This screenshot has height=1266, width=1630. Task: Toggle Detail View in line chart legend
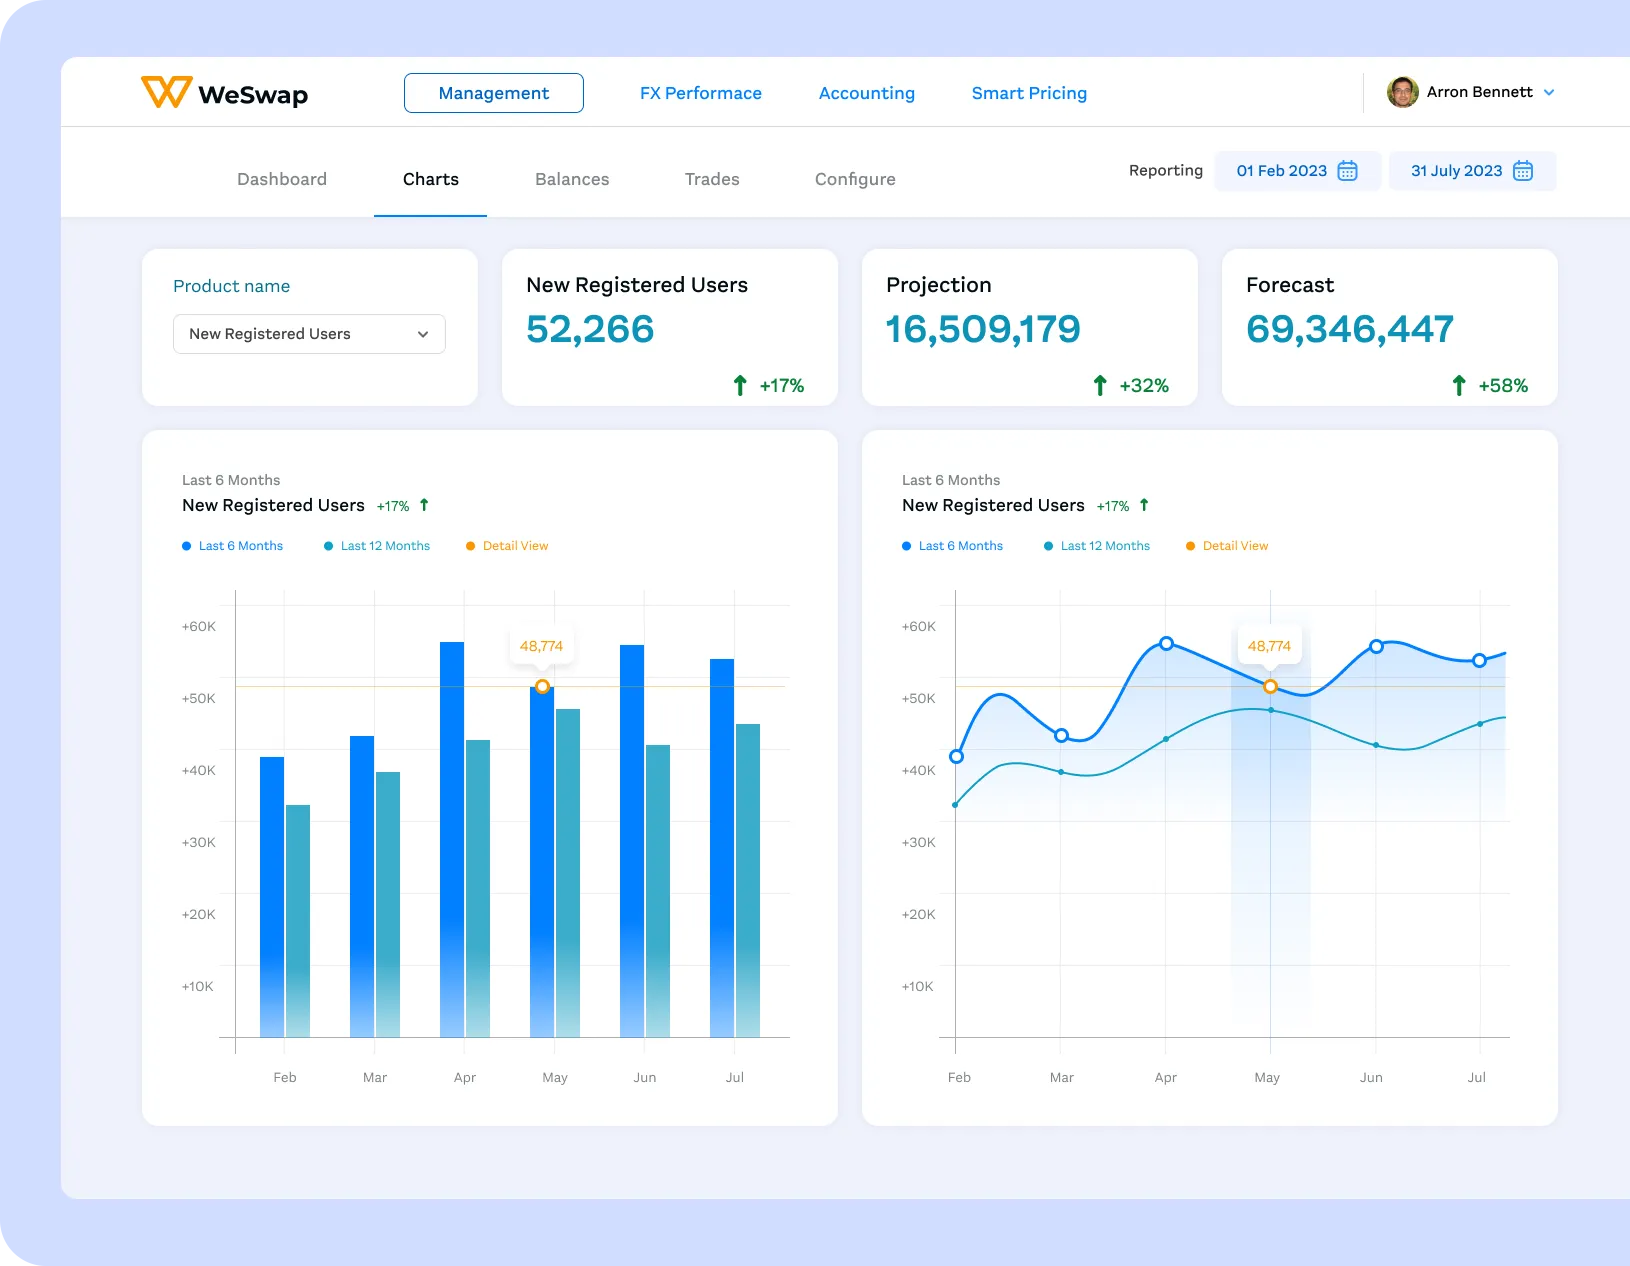(x=1227, y=546)
